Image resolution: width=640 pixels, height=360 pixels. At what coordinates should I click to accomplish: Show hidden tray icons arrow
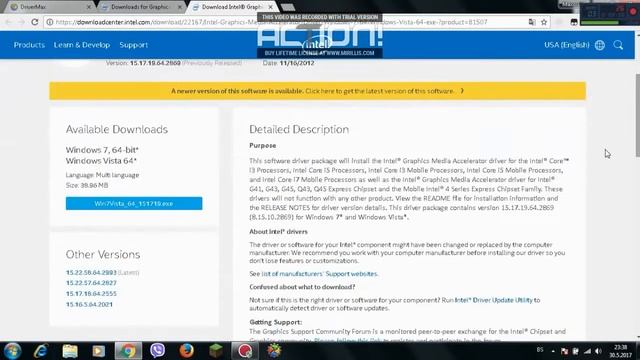553,351
